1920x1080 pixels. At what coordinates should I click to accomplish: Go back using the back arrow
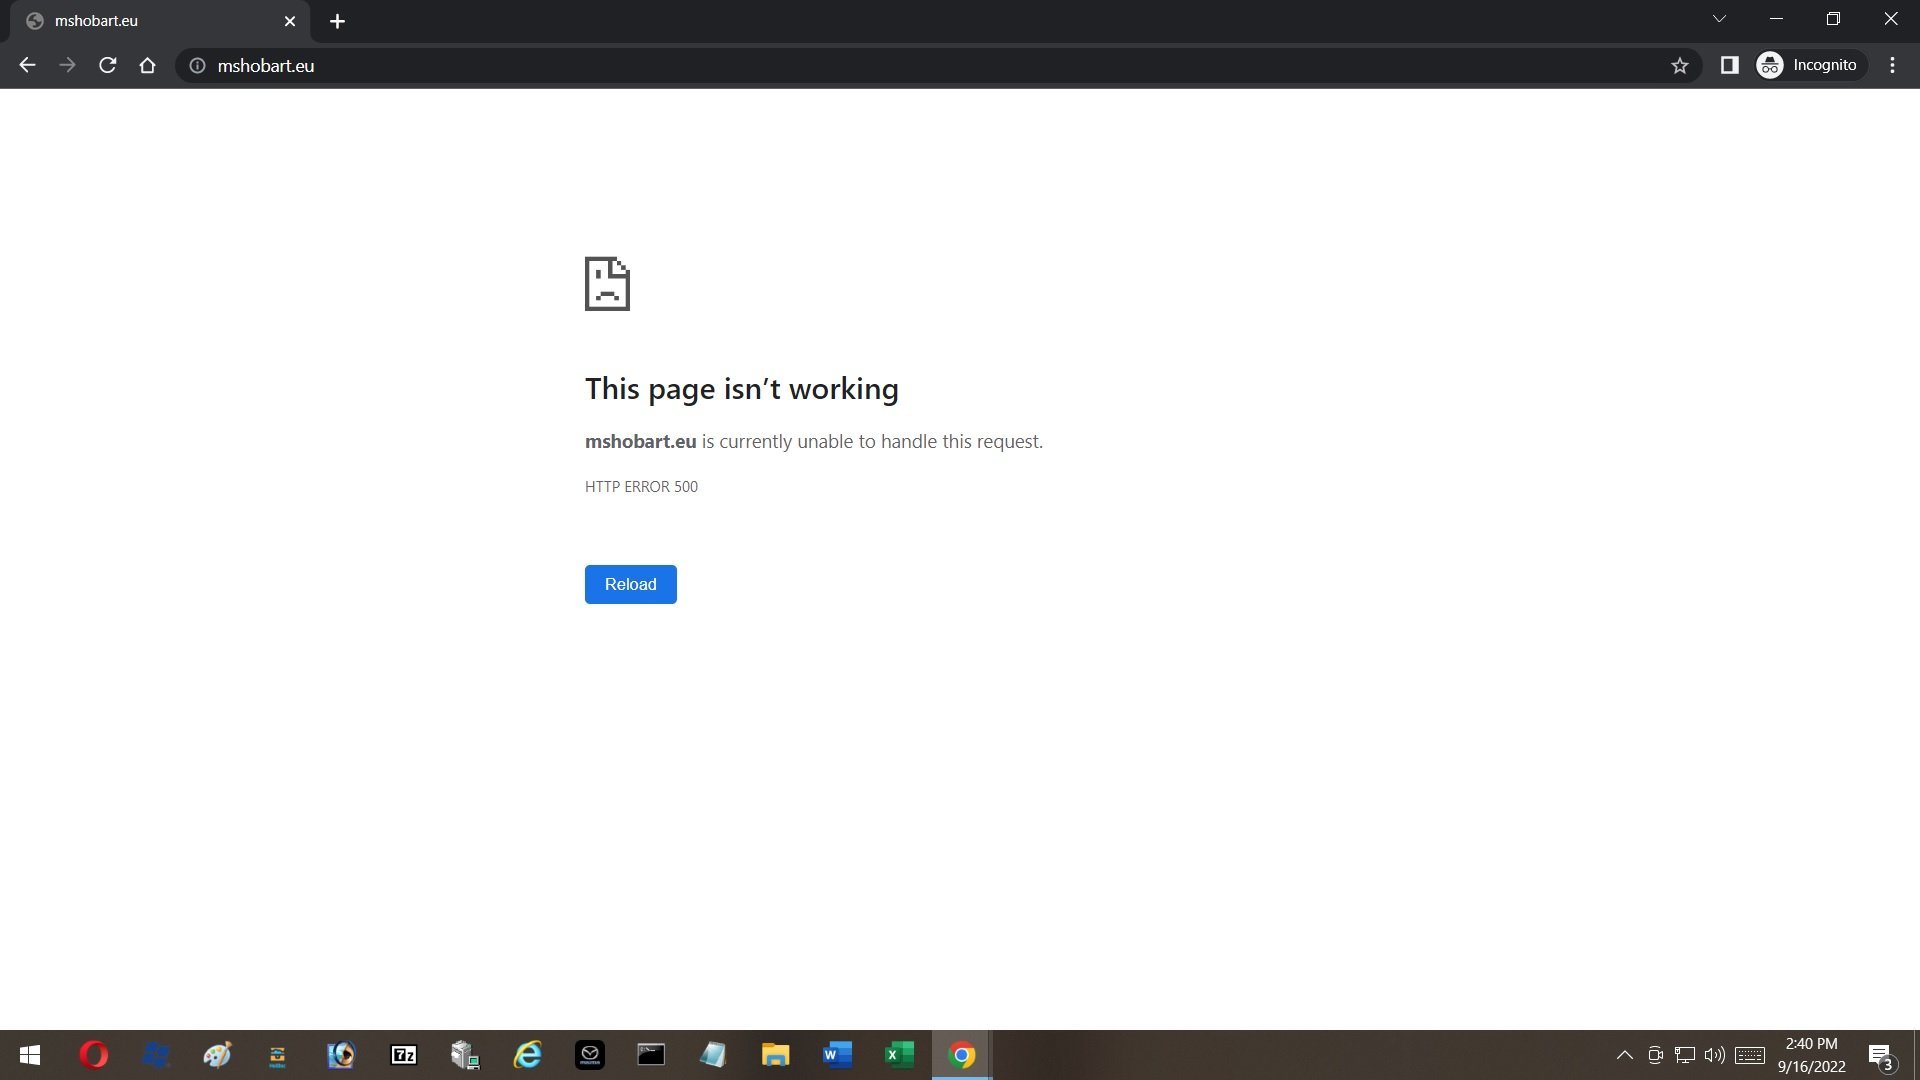(27, 65)
